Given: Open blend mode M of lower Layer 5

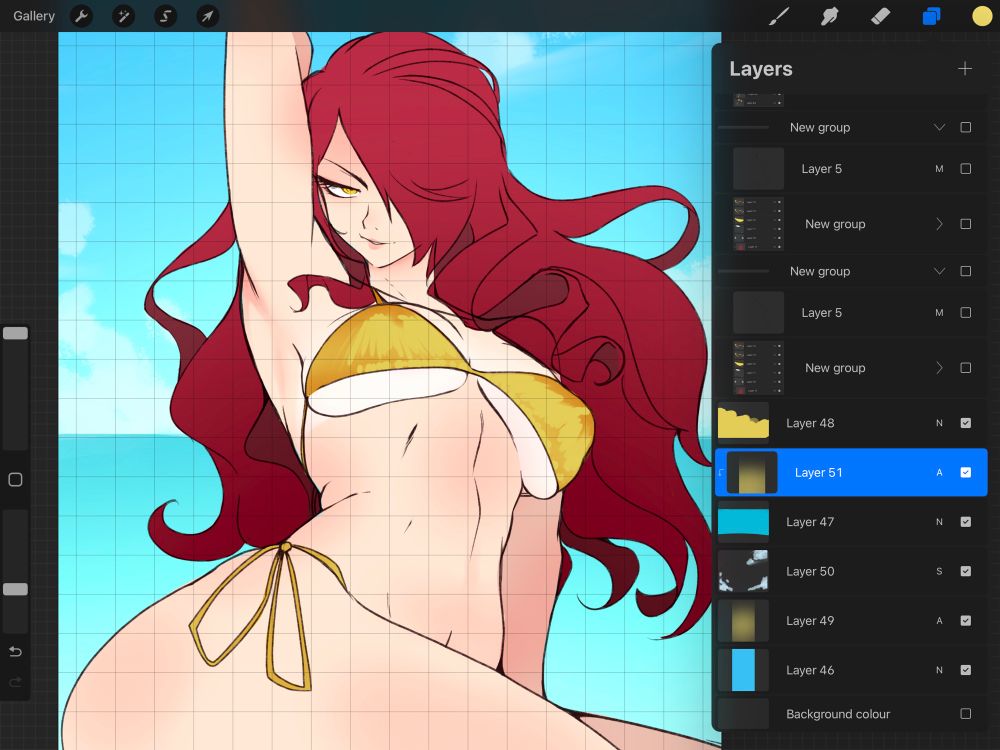Looking at the screenshot, I should pos(939,312).
